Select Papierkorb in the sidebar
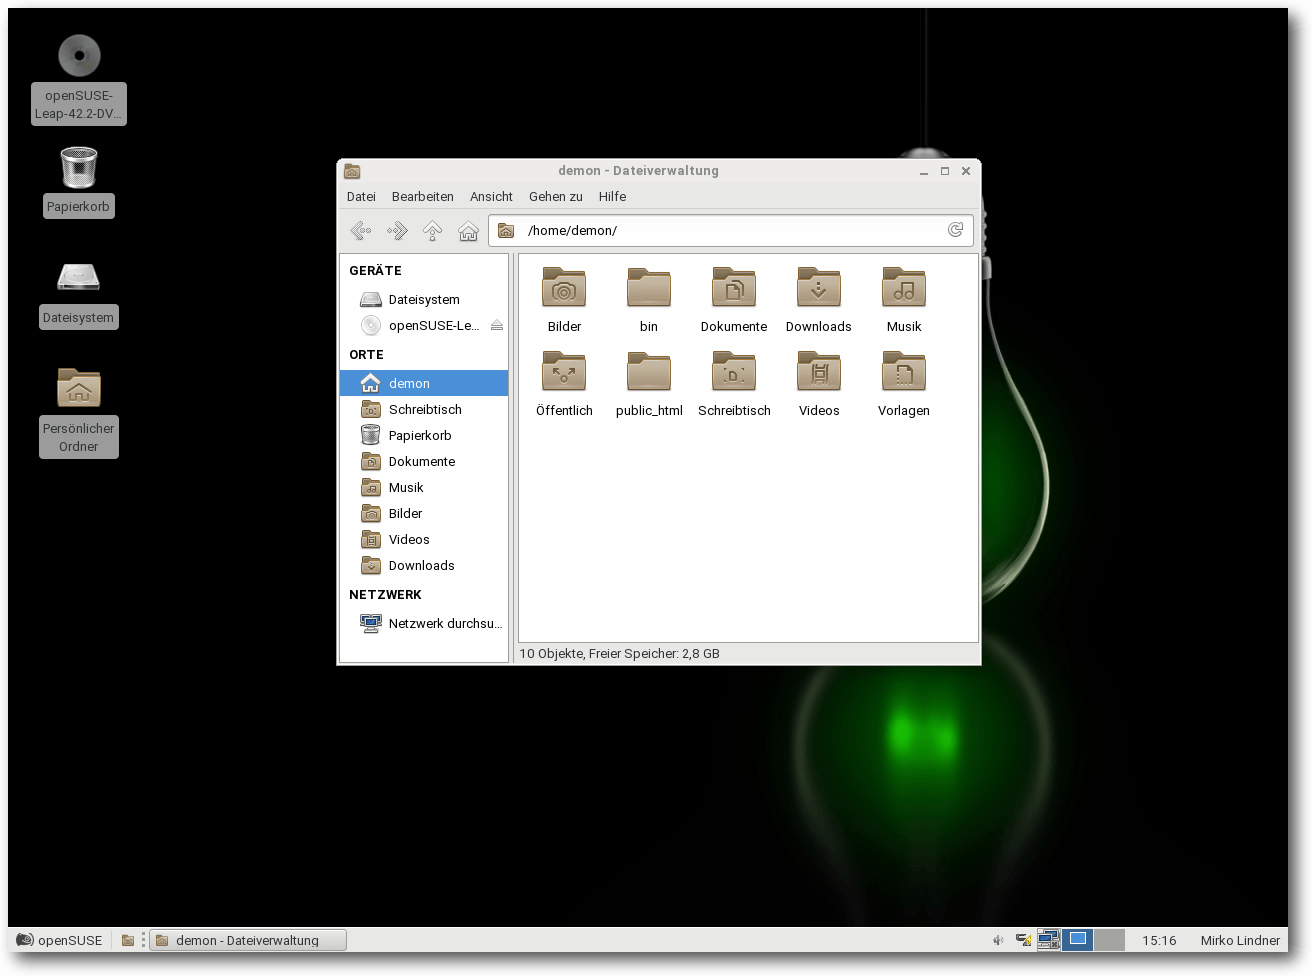The width and height of the screenshot is (1312, 976). pos(420,435)
